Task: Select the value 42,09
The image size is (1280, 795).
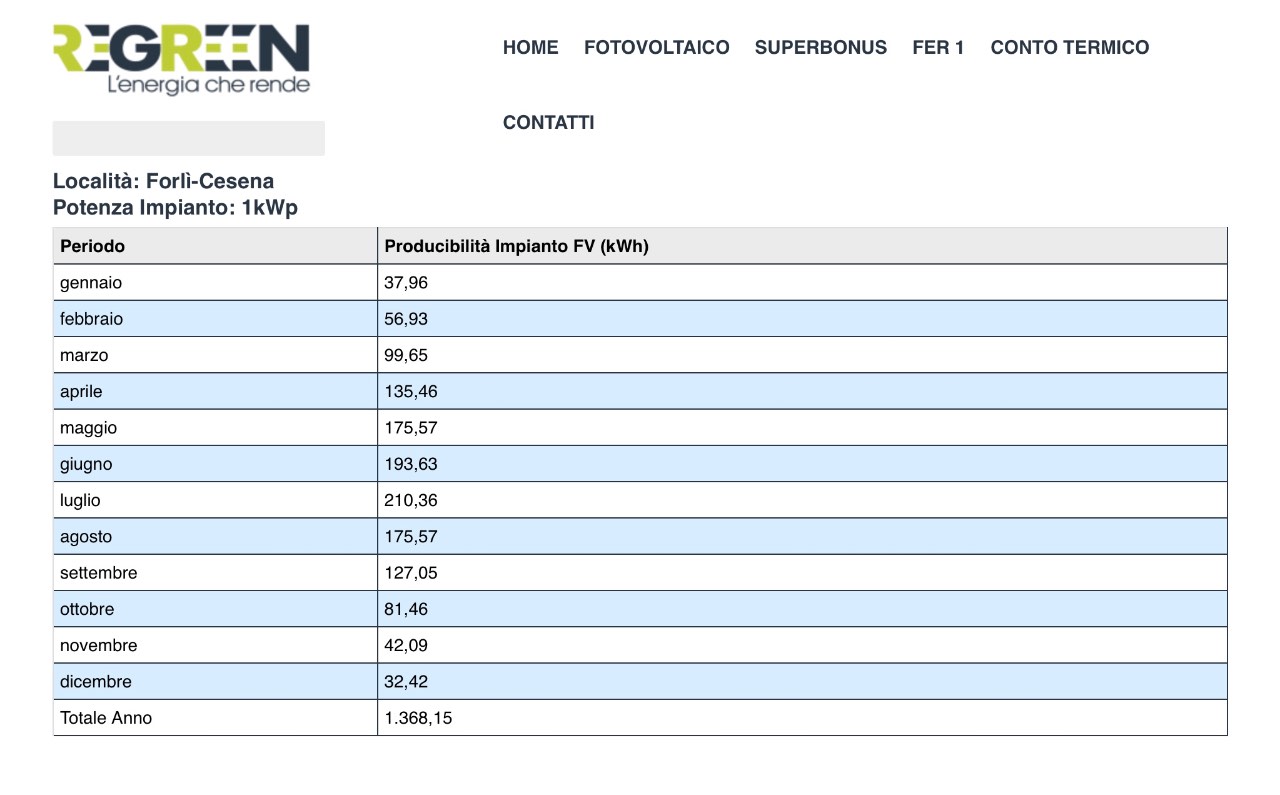Action: [x=406, y=645]
